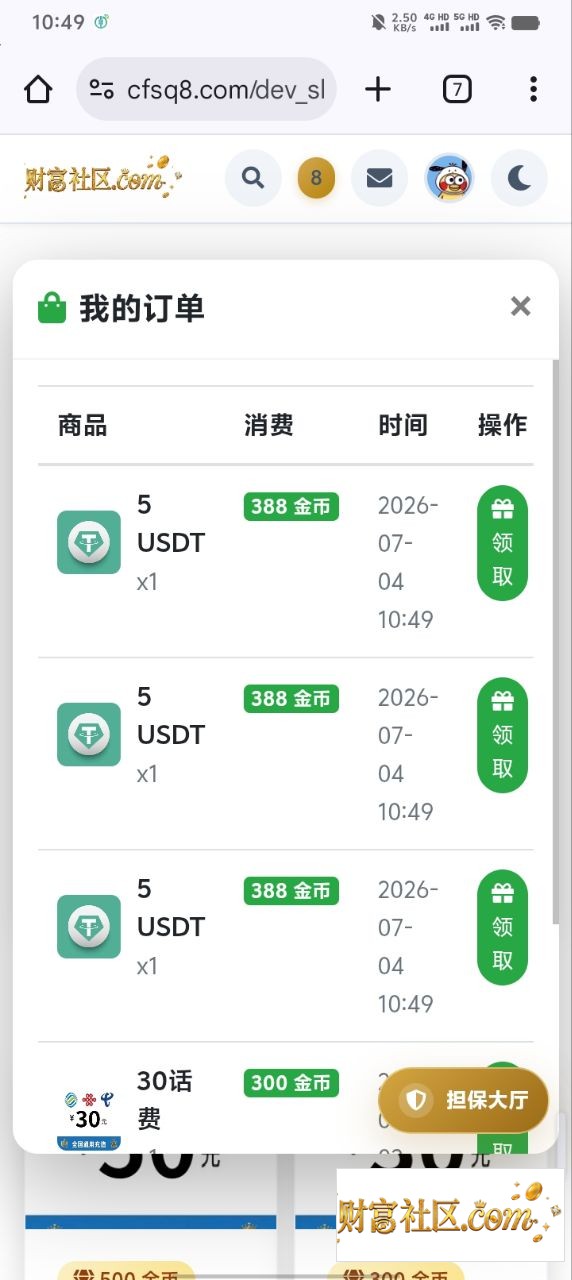Open the search magnifier icon
Viewport: 572px width, 1280px height.
pos(254,179)
